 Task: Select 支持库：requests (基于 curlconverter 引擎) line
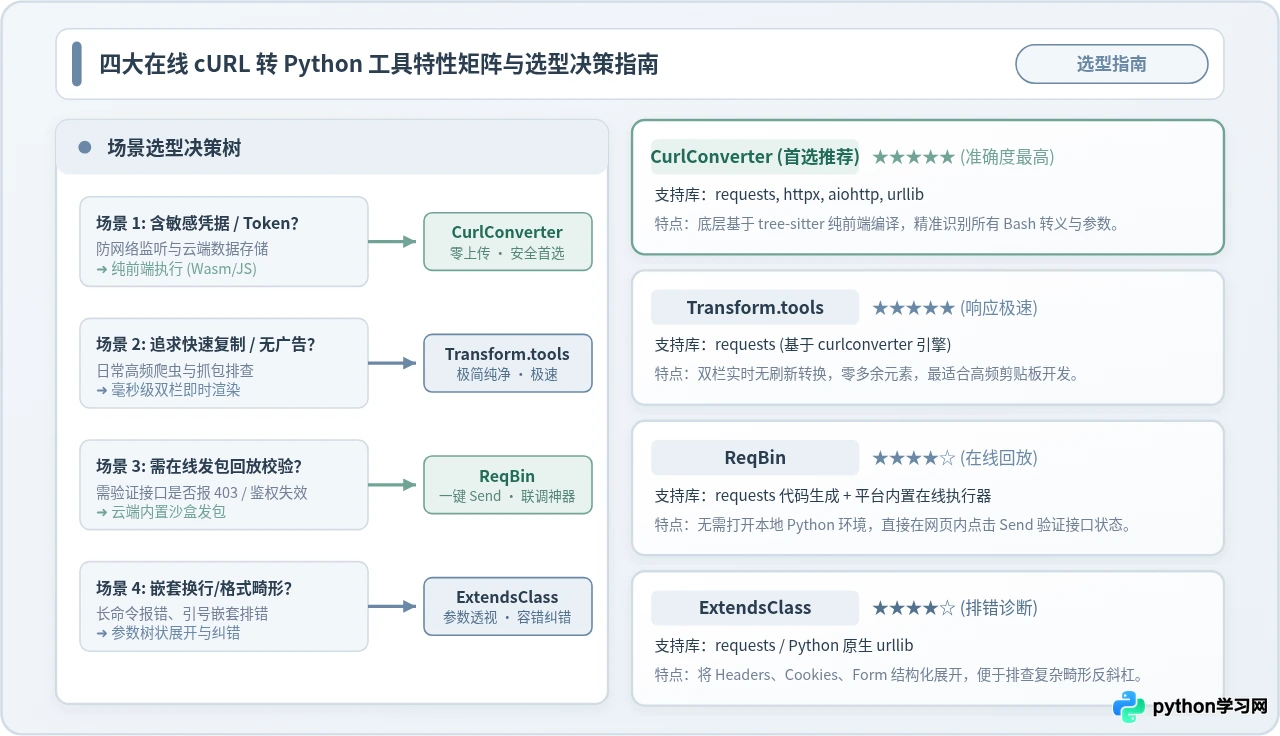(802, 345)
